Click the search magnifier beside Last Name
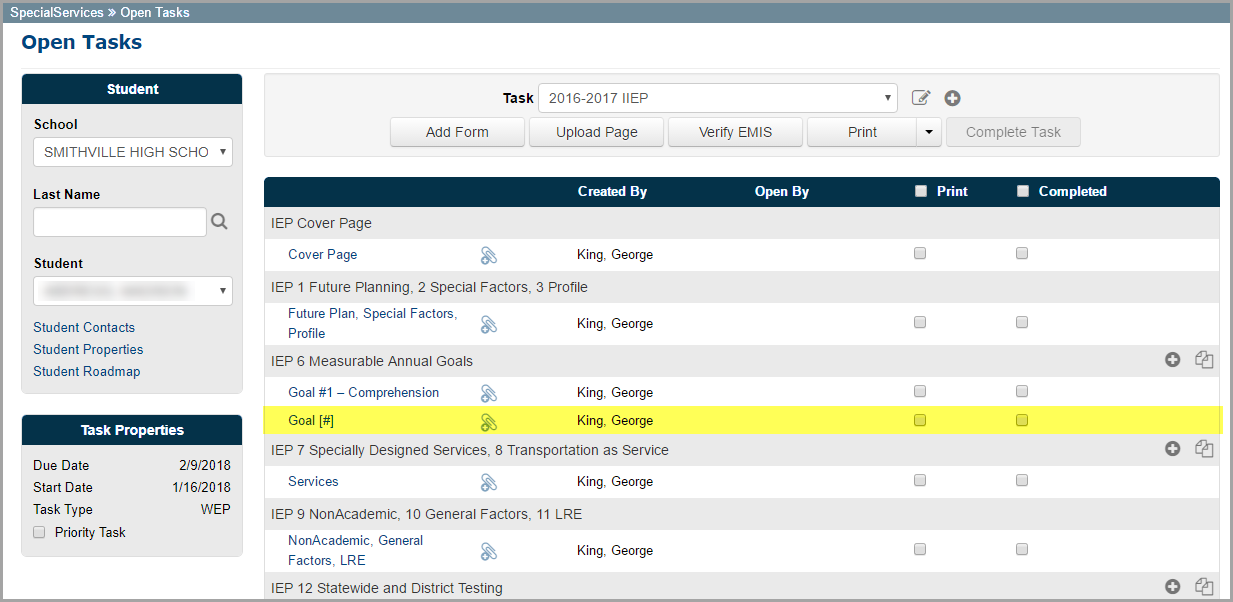The image size is (1233, 602). coord(219,222)
